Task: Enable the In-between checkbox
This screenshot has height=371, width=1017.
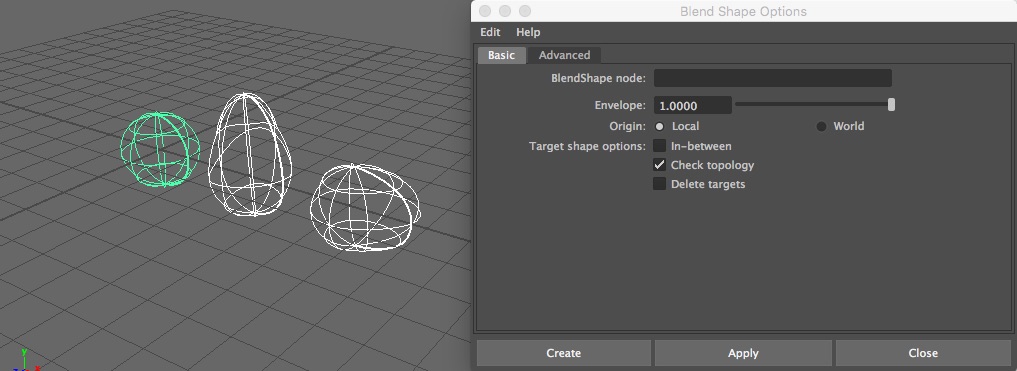Action: pos(660,146)
